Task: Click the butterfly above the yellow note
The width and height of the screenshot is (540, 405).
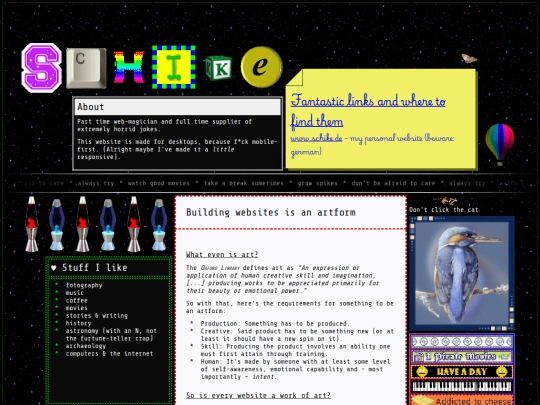Action: 469,59
